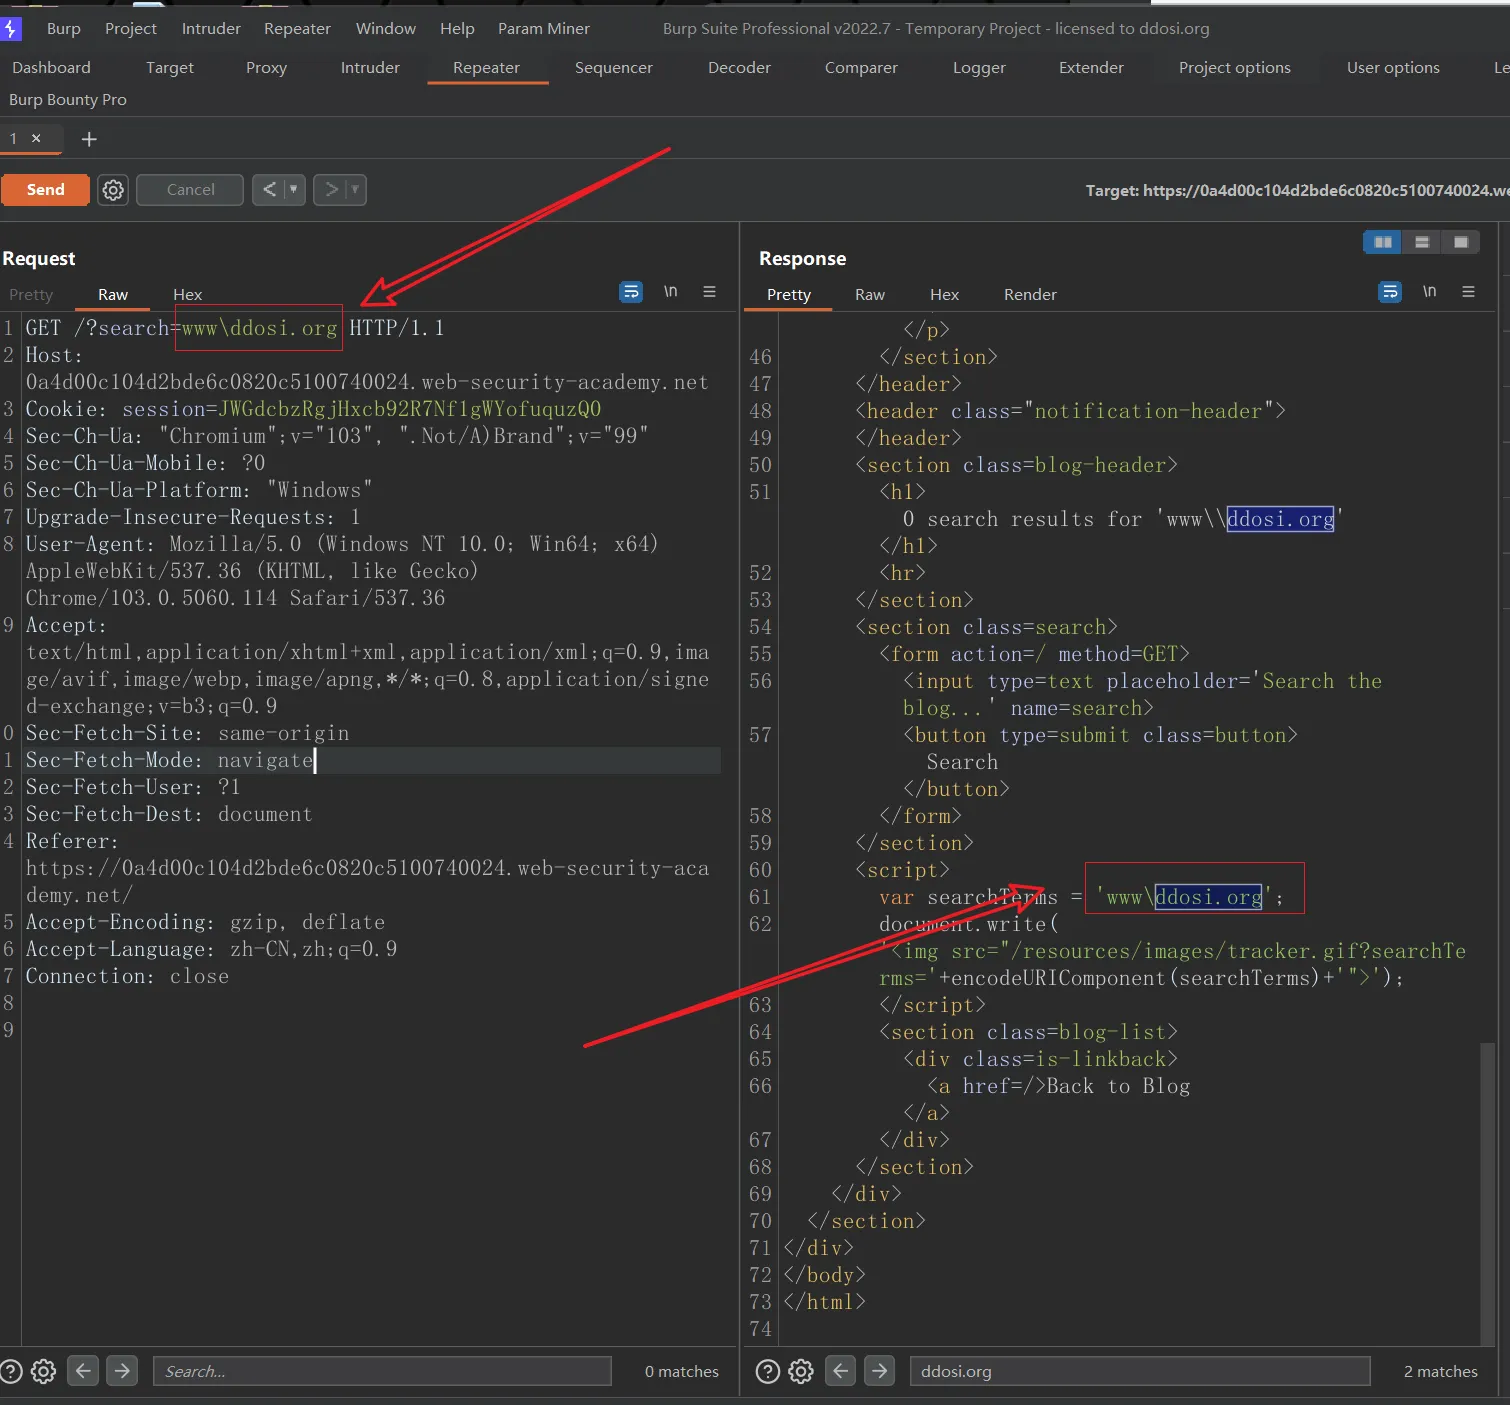Click the Burp Suite lightning logo icon
The image size is (1510, 1405).
[x=10, y=28]
